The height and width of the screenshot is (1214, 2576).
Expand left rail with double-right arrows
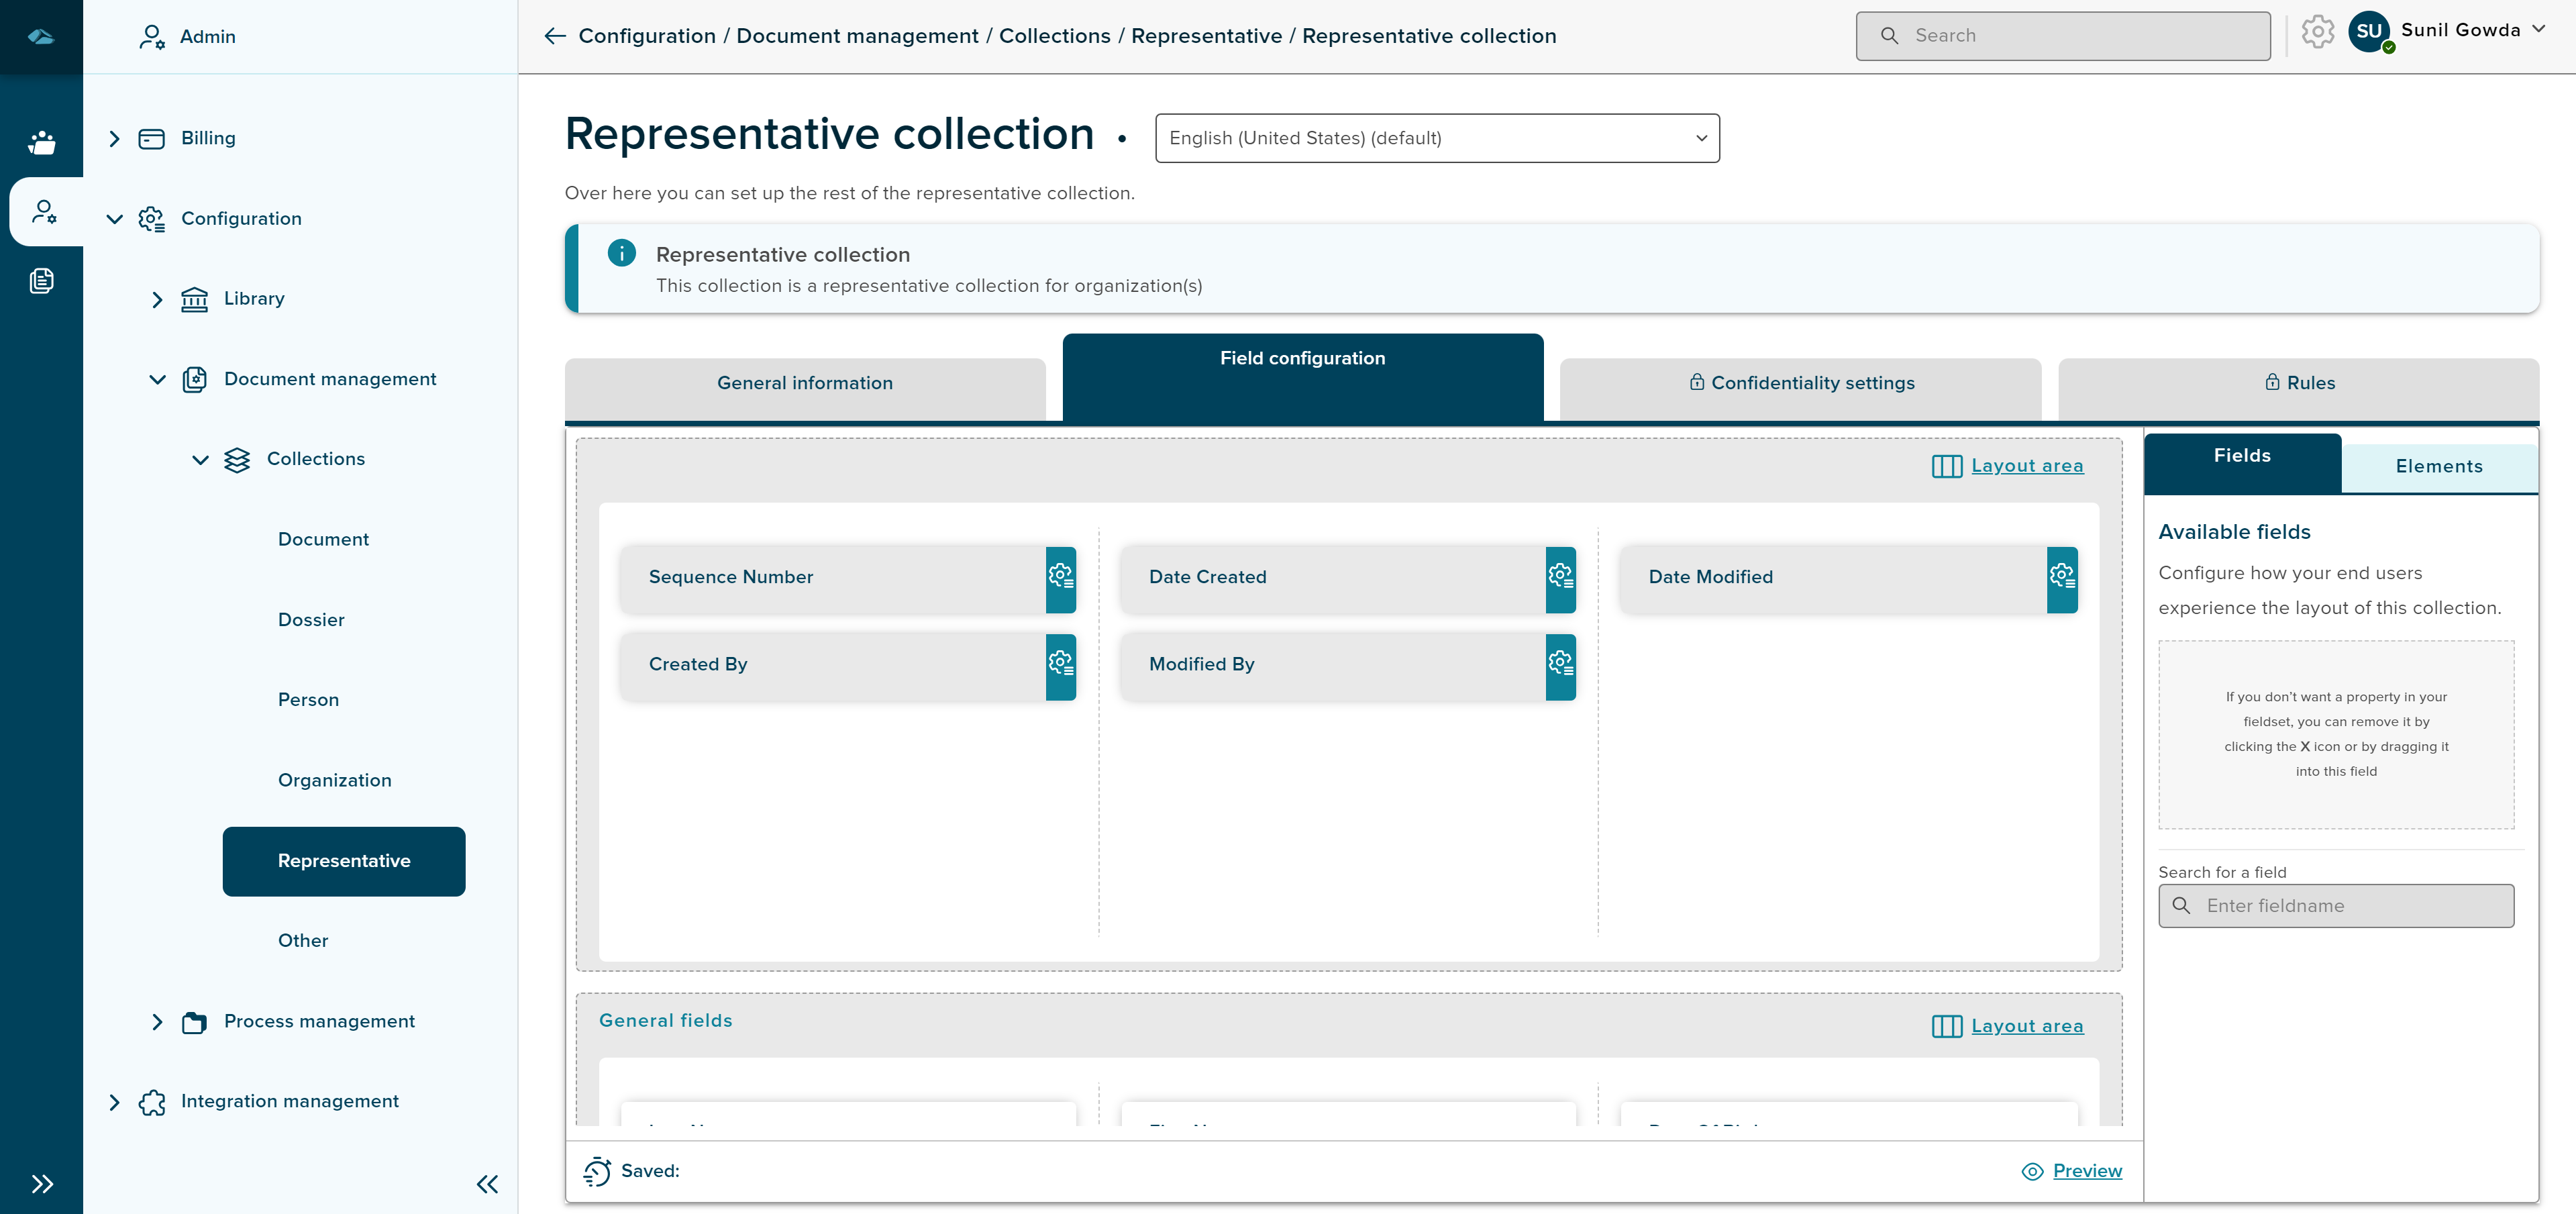(x=42, y=1184)
